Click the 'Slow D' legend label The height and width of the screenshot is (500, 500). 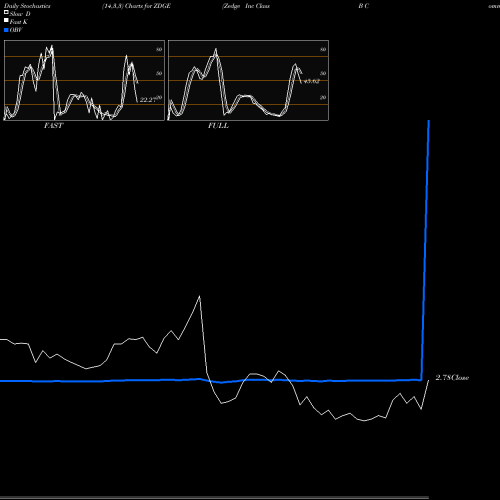[x=20, y=14]
